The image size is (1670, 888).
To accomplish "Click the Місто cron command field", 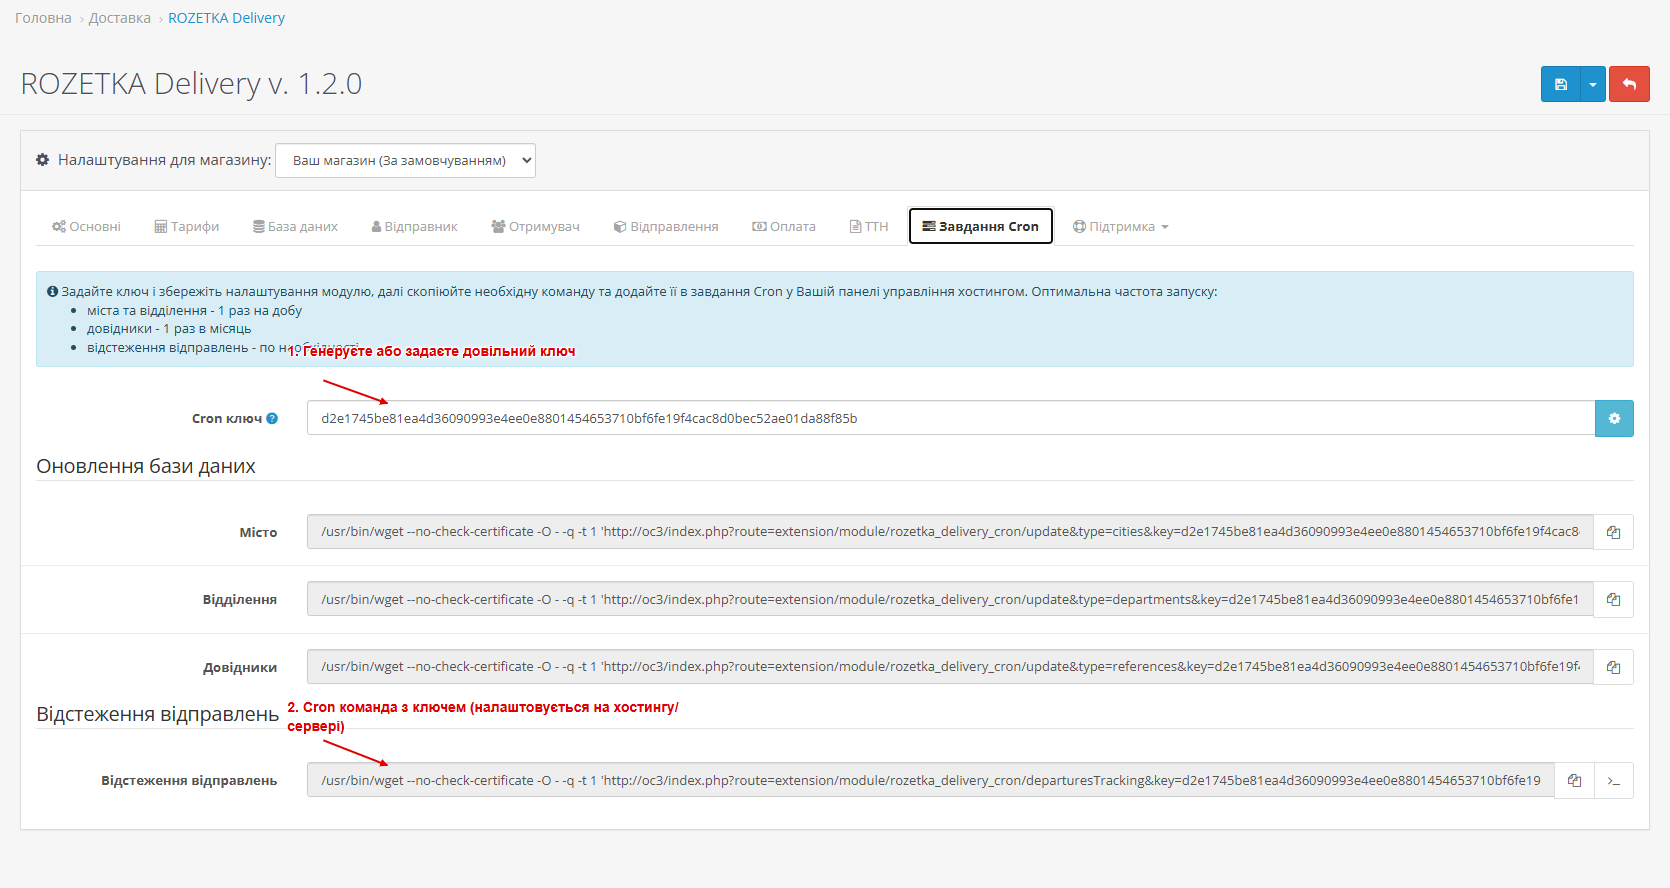I will tap(950, 532).
